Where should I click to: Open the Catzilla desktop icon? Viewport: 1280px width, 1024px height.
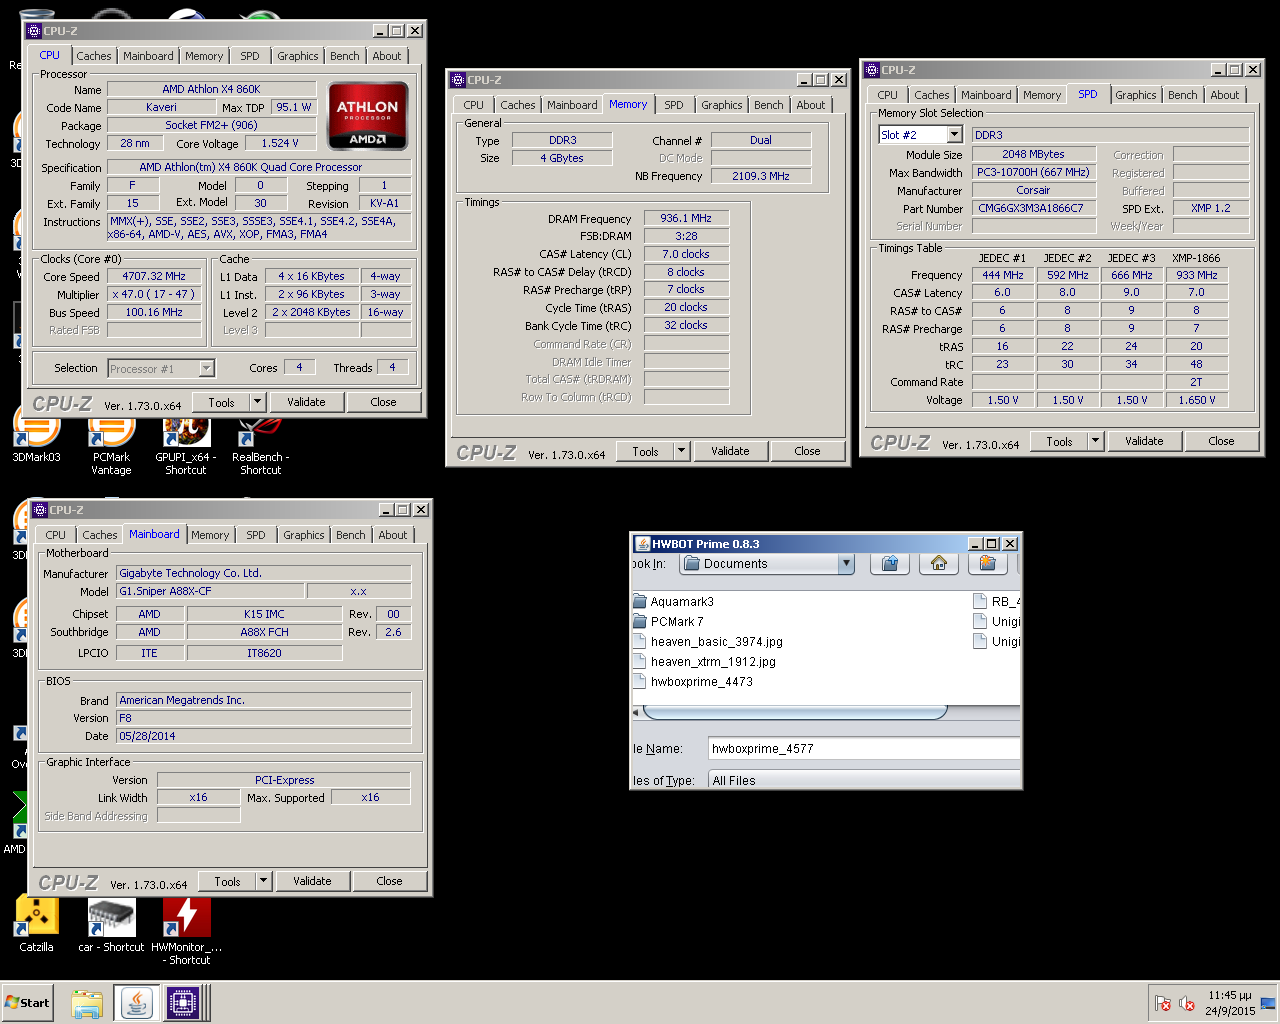pyautogui.click(x=36, y=924)
